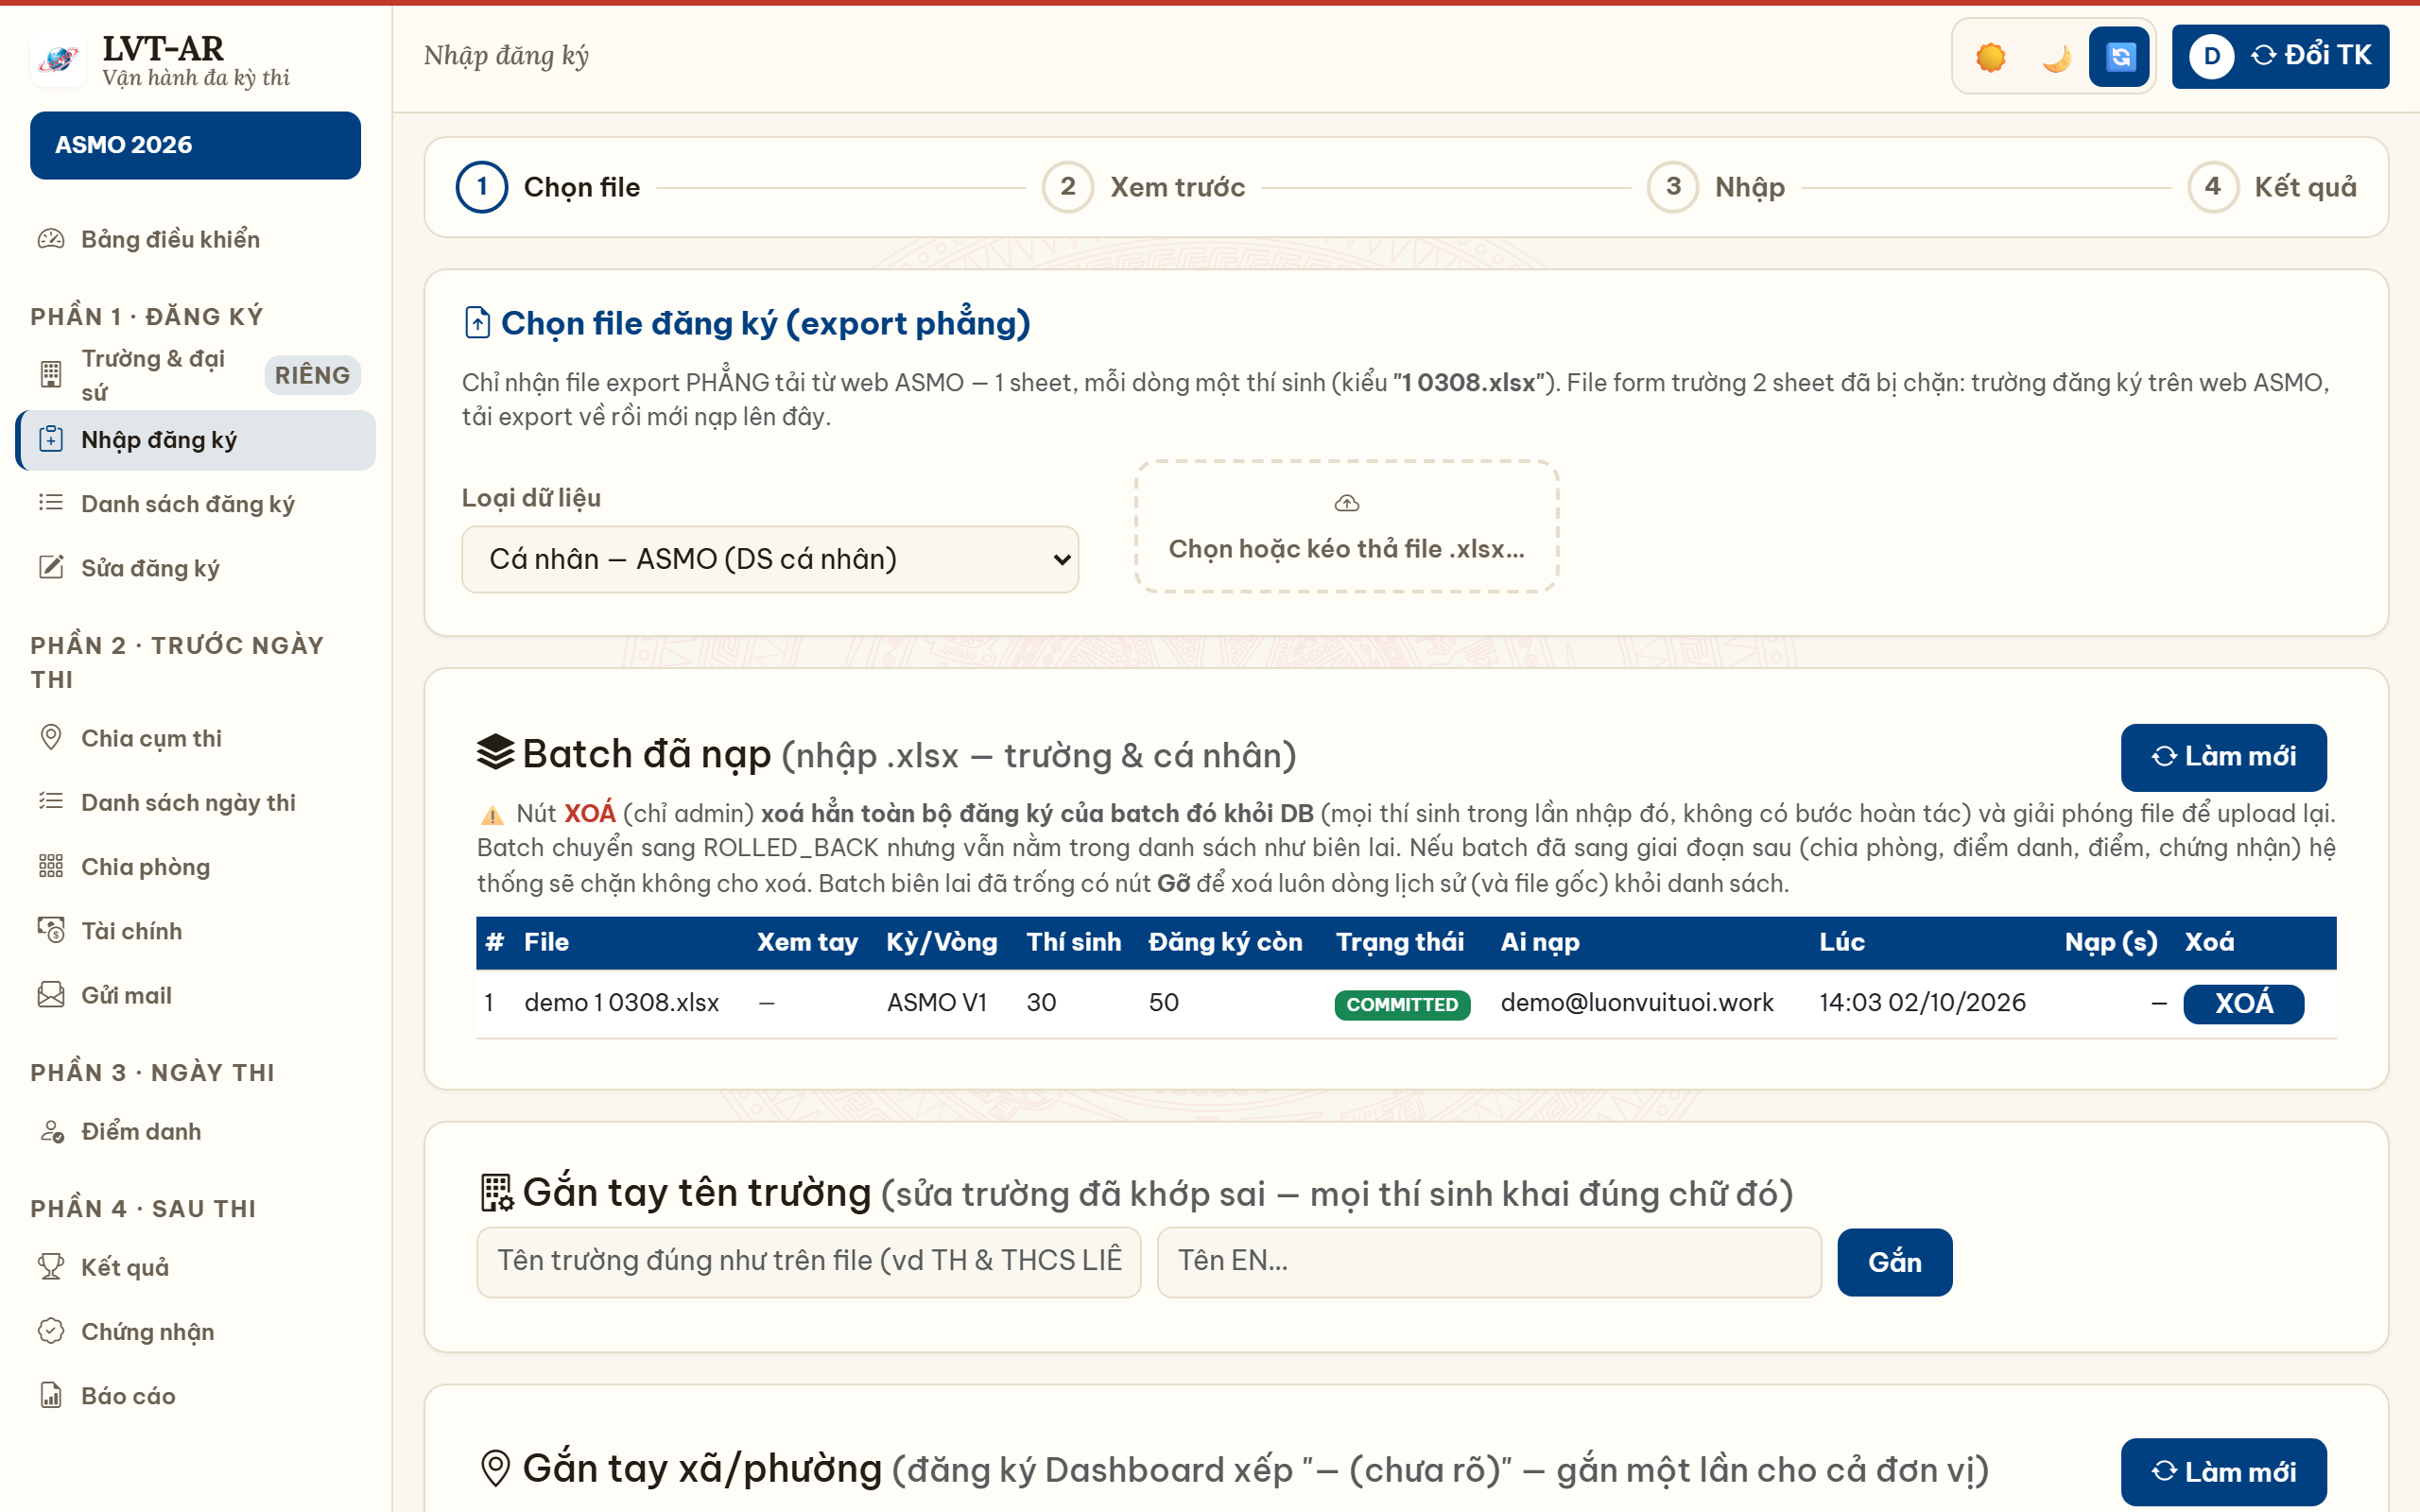Click file upload icon beside heading
This screenshot has height=1512, width=2420.
coord(477,323)
